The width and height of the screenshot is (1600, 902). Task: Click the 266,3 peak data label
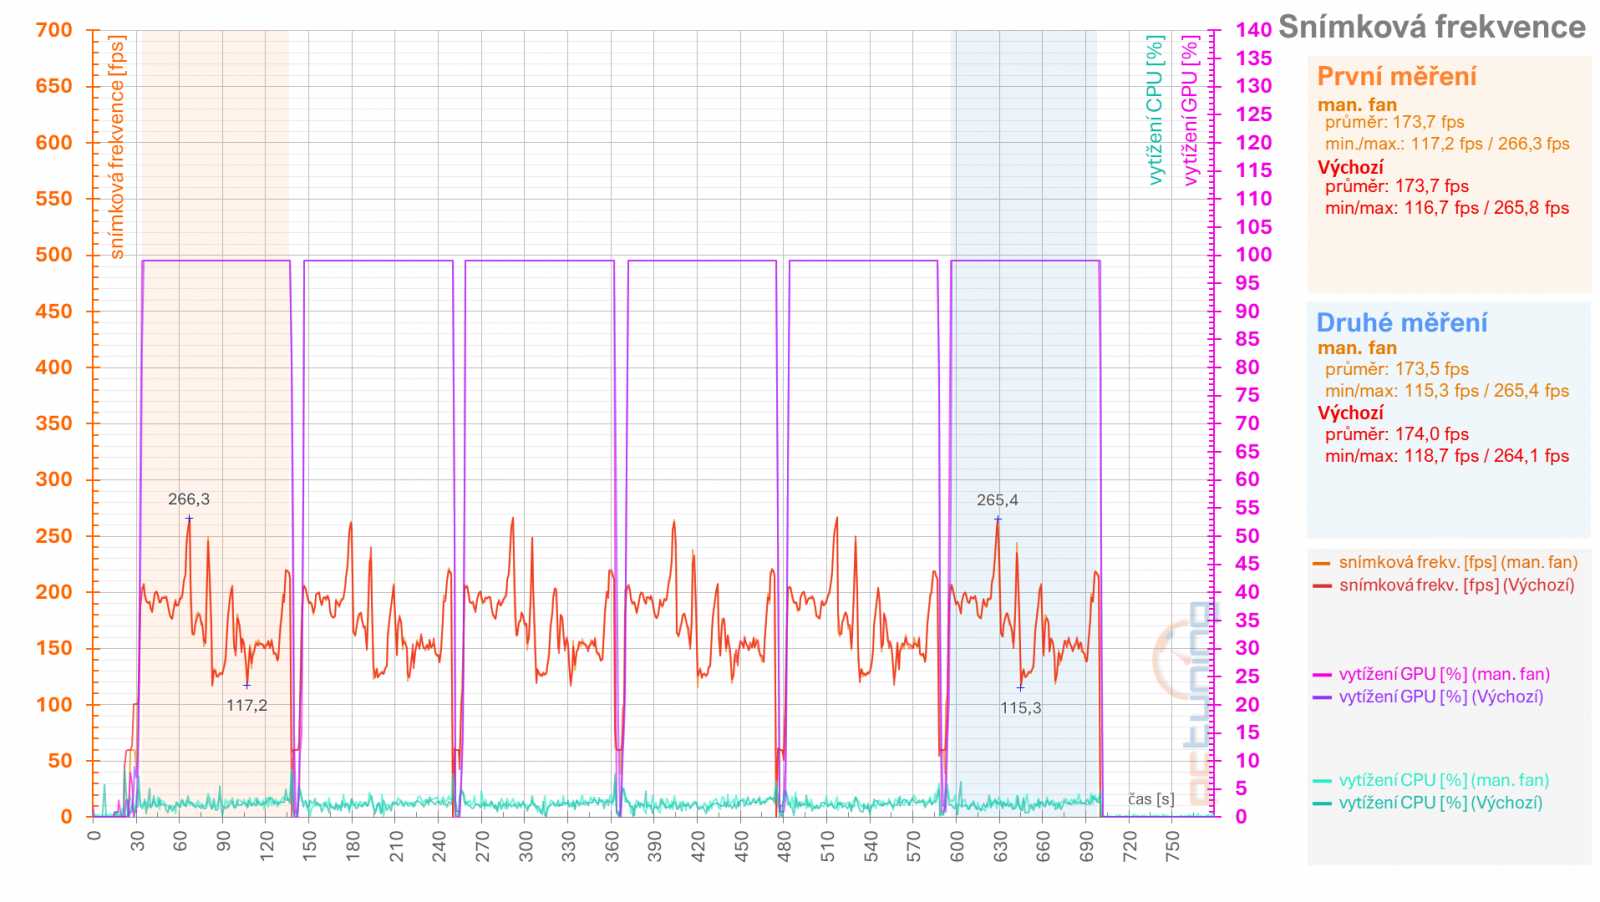[189, 499]
